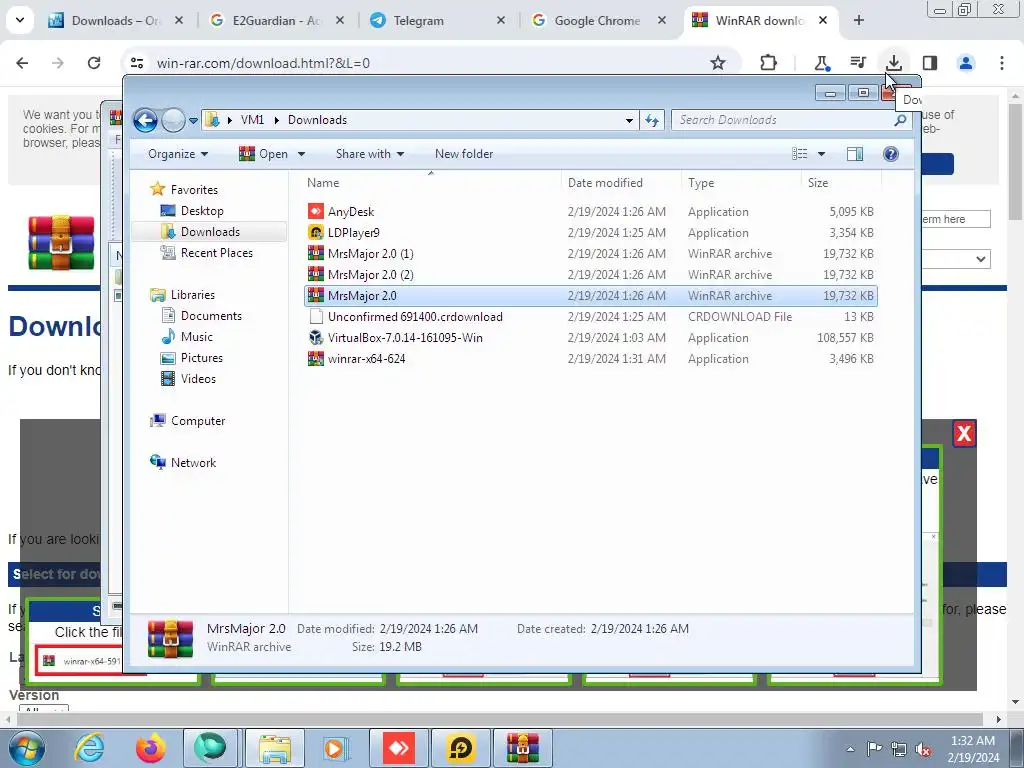
Task: Click the Chrome address bar URL
Action: pos(263,63)
